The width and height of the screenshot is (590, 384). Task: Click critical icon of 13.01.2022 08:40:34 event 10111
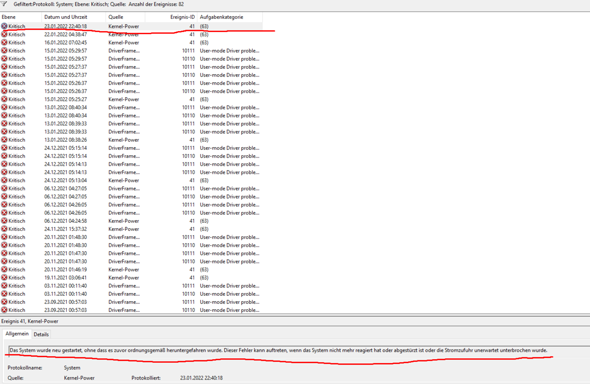point(4,107)
